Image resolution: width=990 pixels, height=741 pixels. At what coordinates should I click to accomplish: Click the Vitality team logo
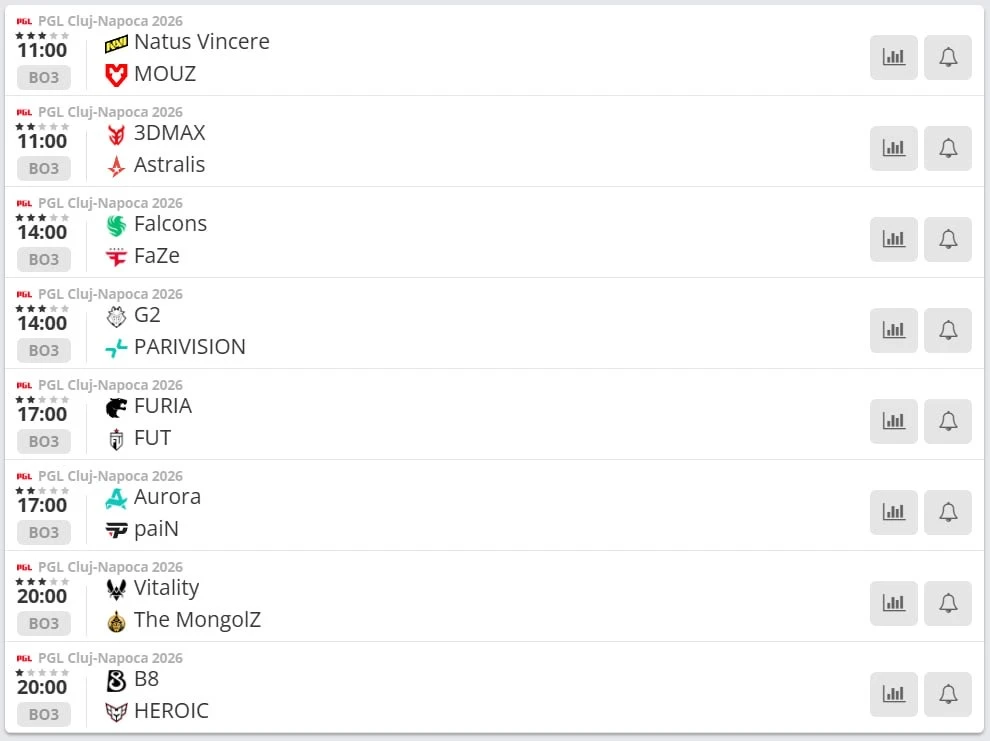(x=117, y=589)
